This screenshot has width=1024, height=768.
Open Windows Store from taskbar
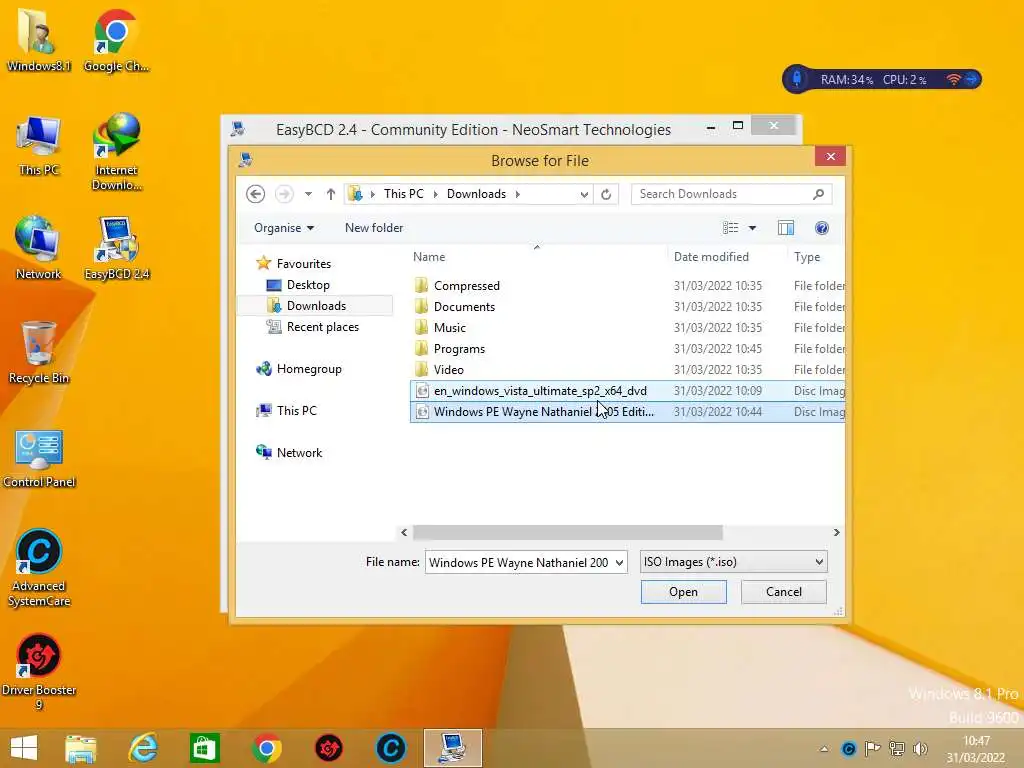click(204, 748)
